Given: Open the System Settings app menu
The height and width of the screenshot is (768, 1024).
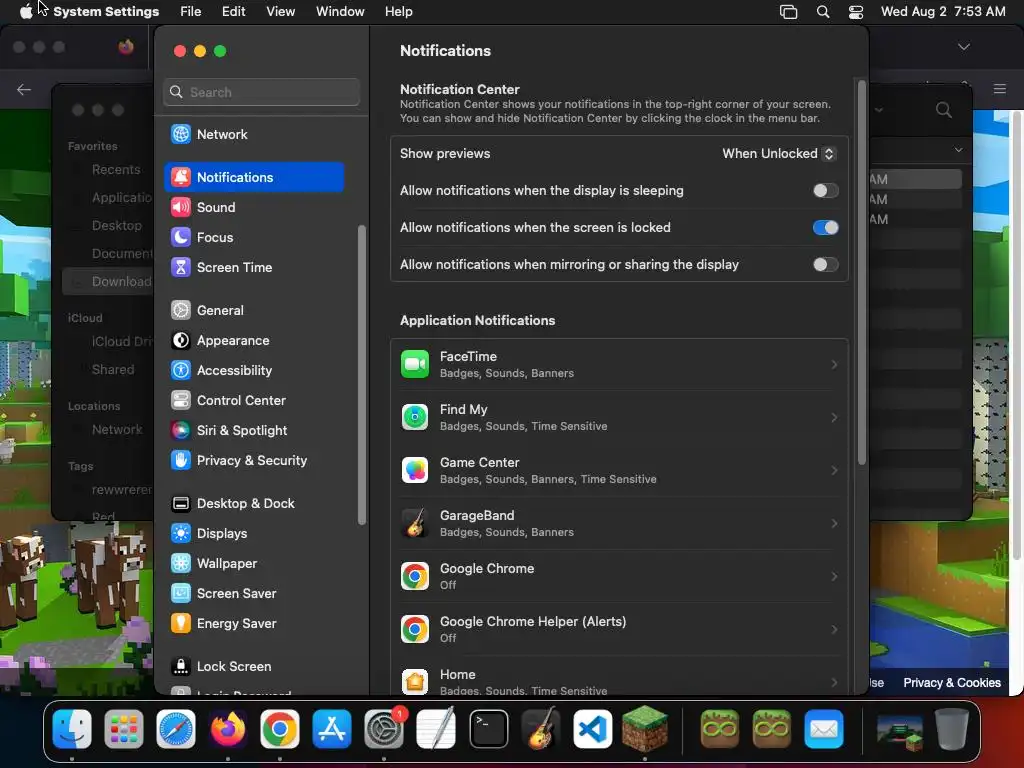Looking at the screenshot, I should click(106, 12).
